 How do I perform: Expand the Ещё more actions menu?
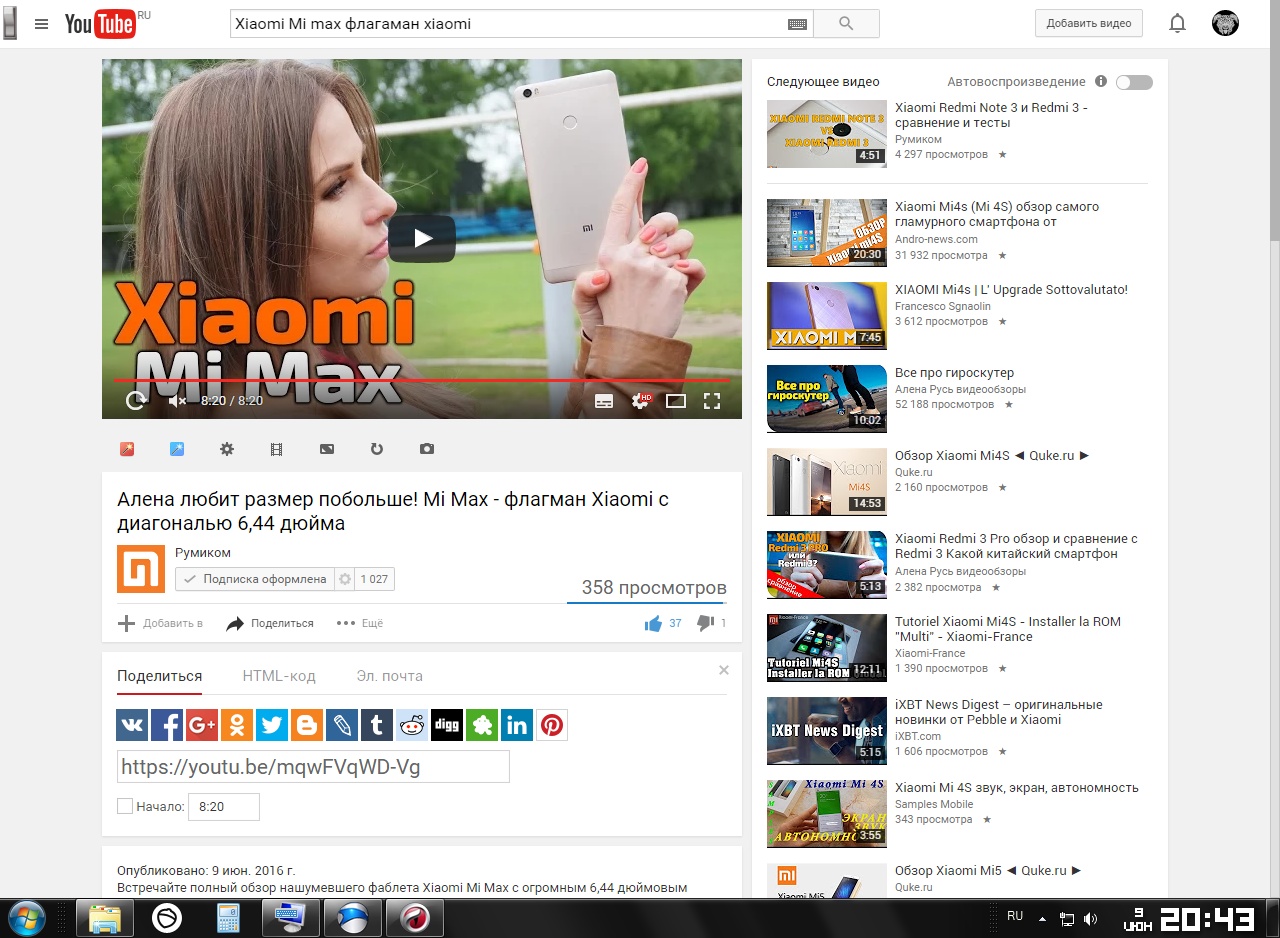pyautogui.click(x=360, y=624)
